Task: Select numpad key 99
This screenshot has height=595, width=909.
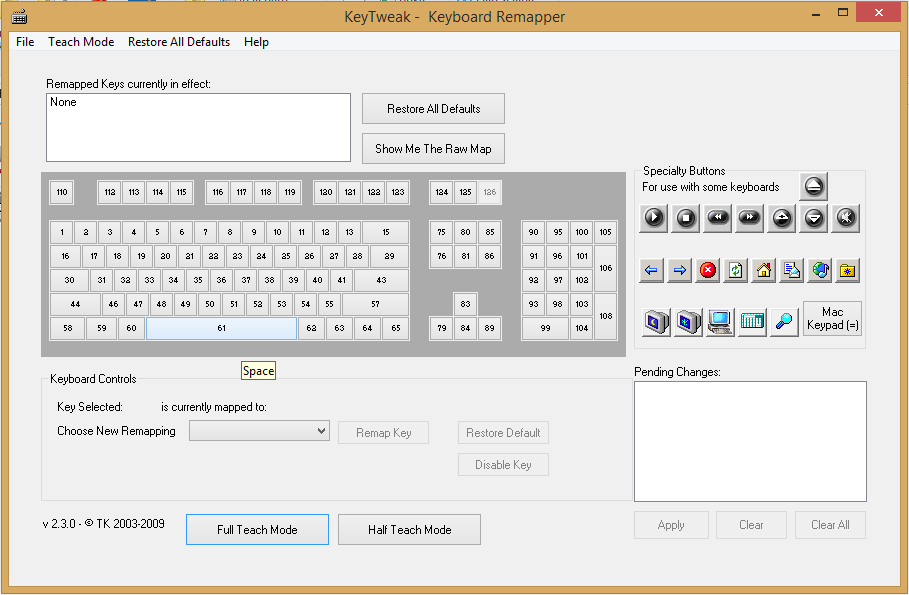Action: coord(546,328)
